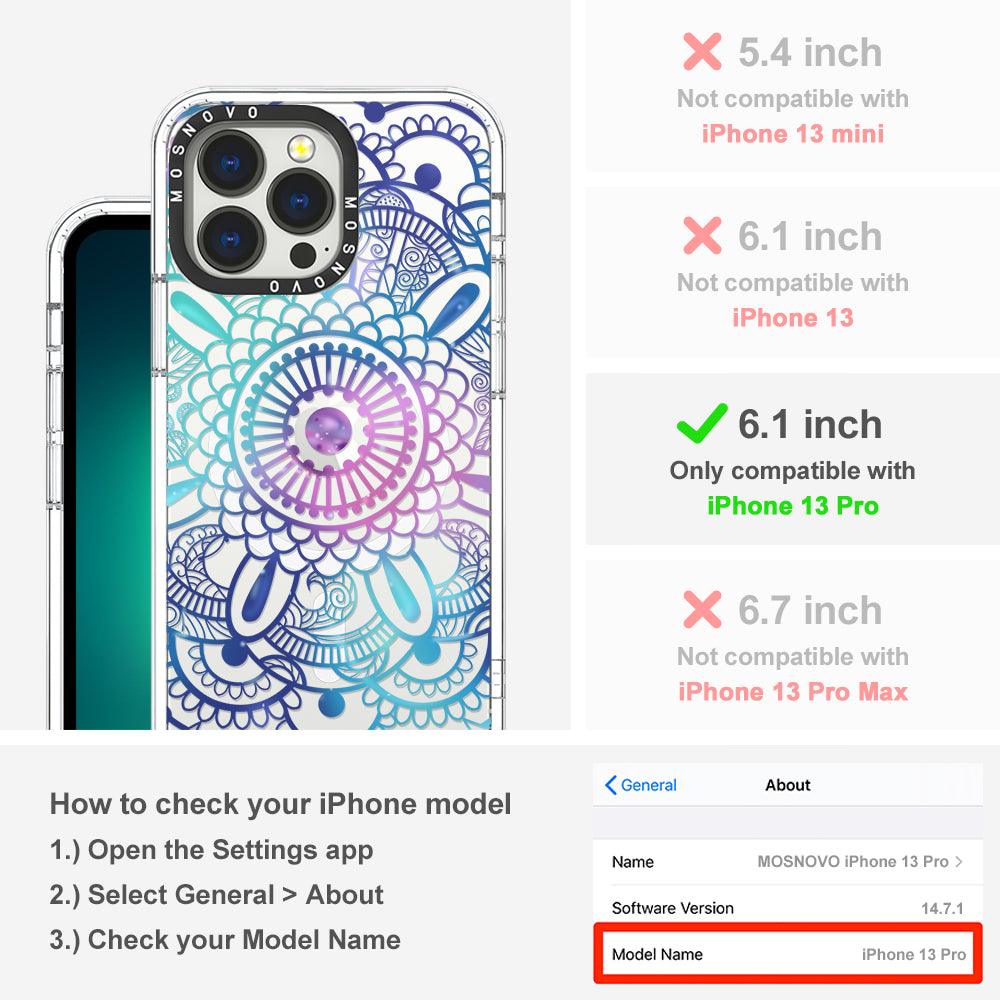Screen dimensions: 1000x1000
Task: Click the top-left camera lens
Action: click(231, 162)
